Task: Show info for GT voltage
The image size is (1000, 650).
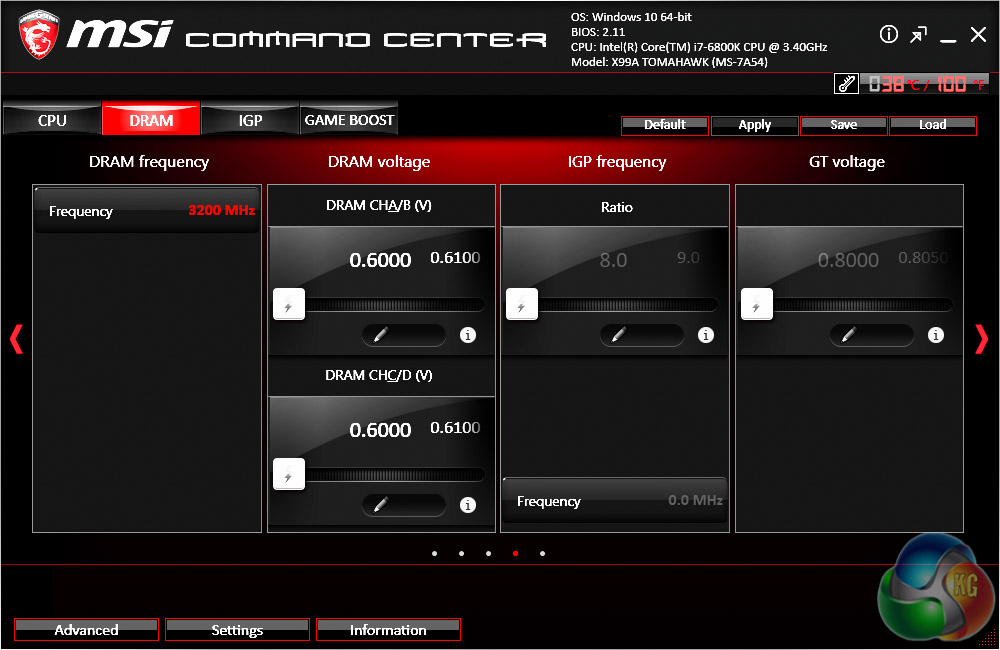Action: click(936, 335)
